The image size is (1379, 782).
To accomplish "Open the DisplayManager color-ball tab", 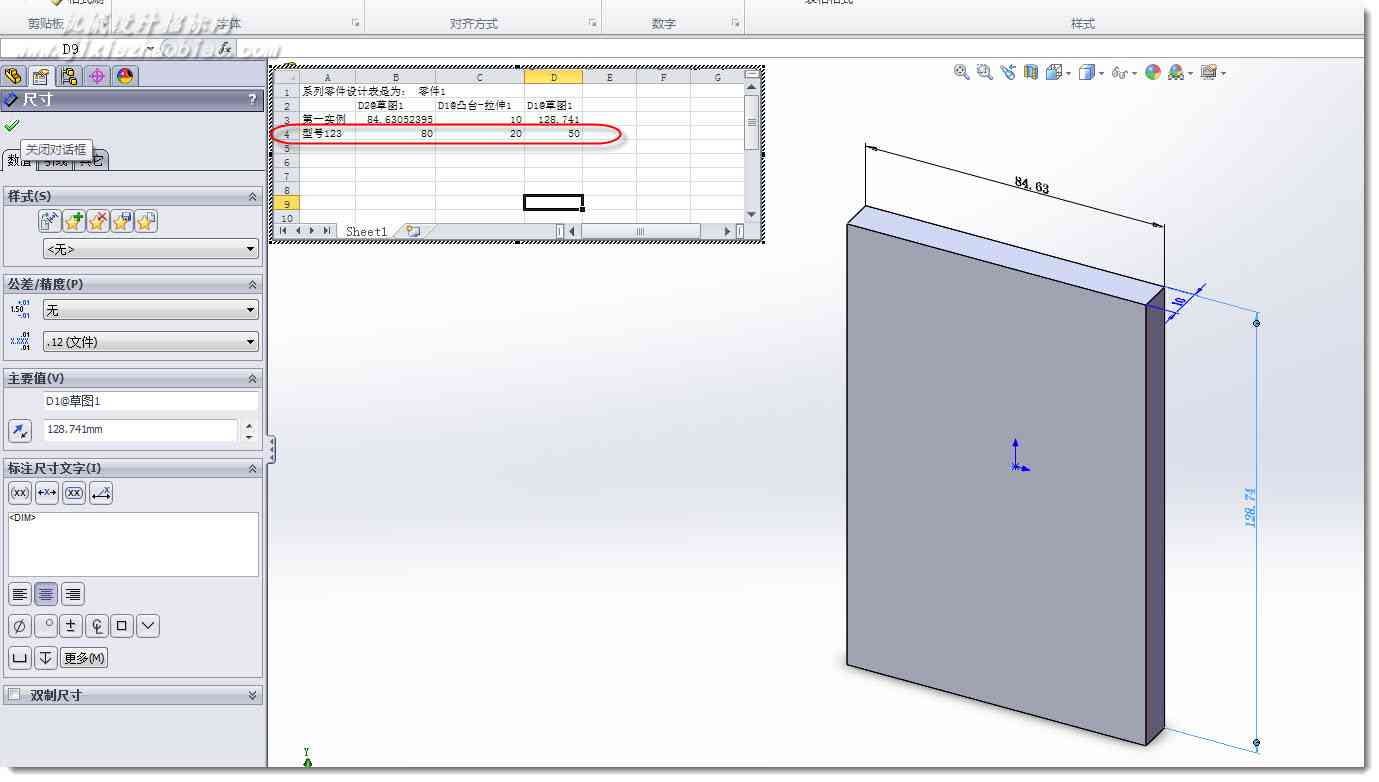I will (125, 76).
